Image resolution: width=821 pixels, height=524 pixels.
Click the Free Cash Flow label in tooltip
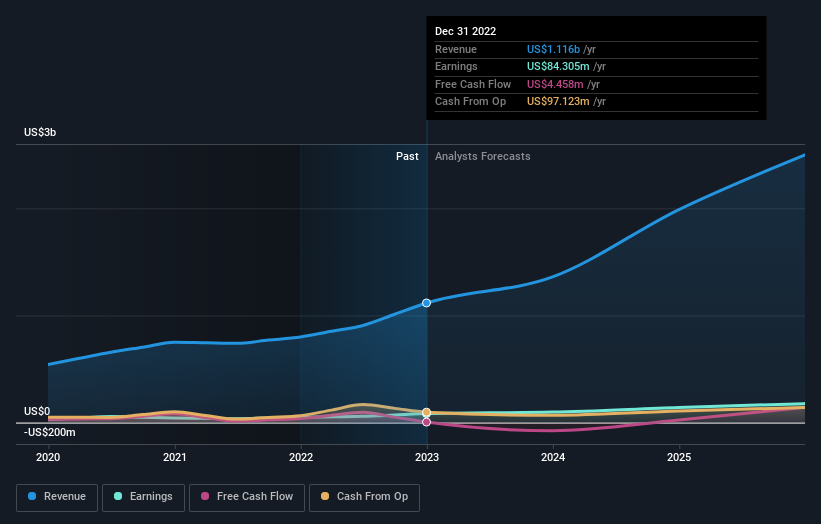pos(473,84)
